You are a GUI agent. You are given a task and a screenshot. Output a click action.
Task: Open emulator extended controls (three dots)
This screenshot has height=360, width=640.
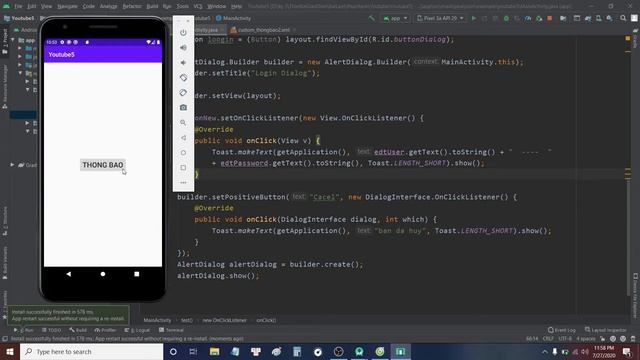183,182
